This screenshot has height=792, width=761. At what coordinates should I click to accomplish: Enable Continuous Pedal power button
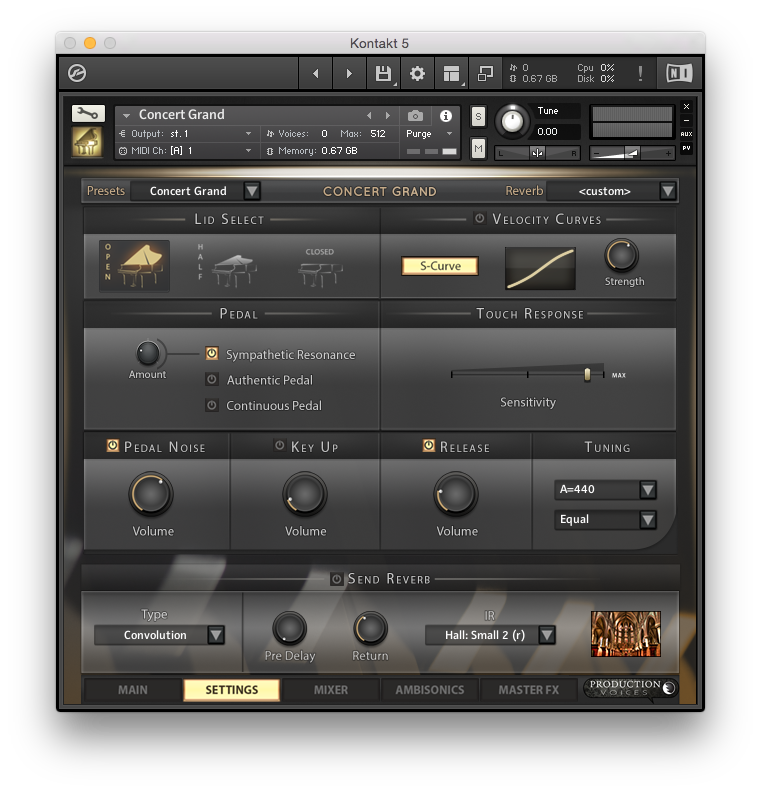click(212, 405)
